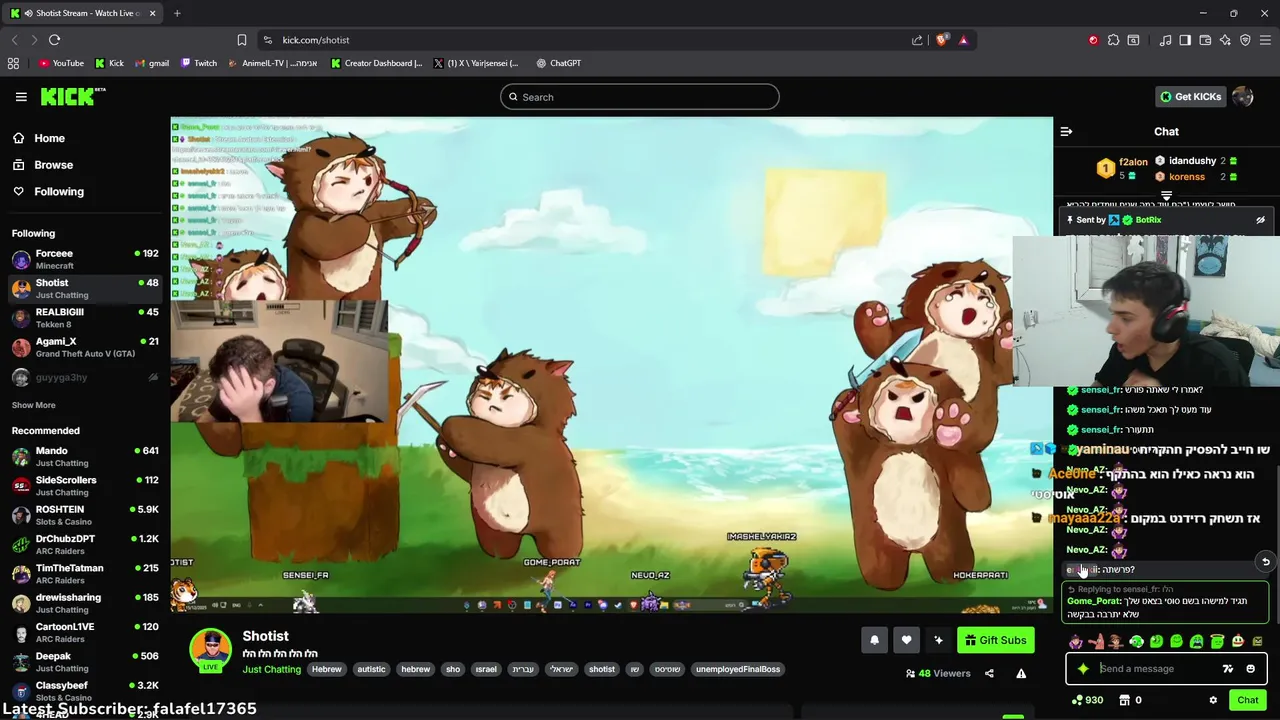Screen dimensions: 1280x720
Task: Select the autistic tag
Action: coord(371,669)
